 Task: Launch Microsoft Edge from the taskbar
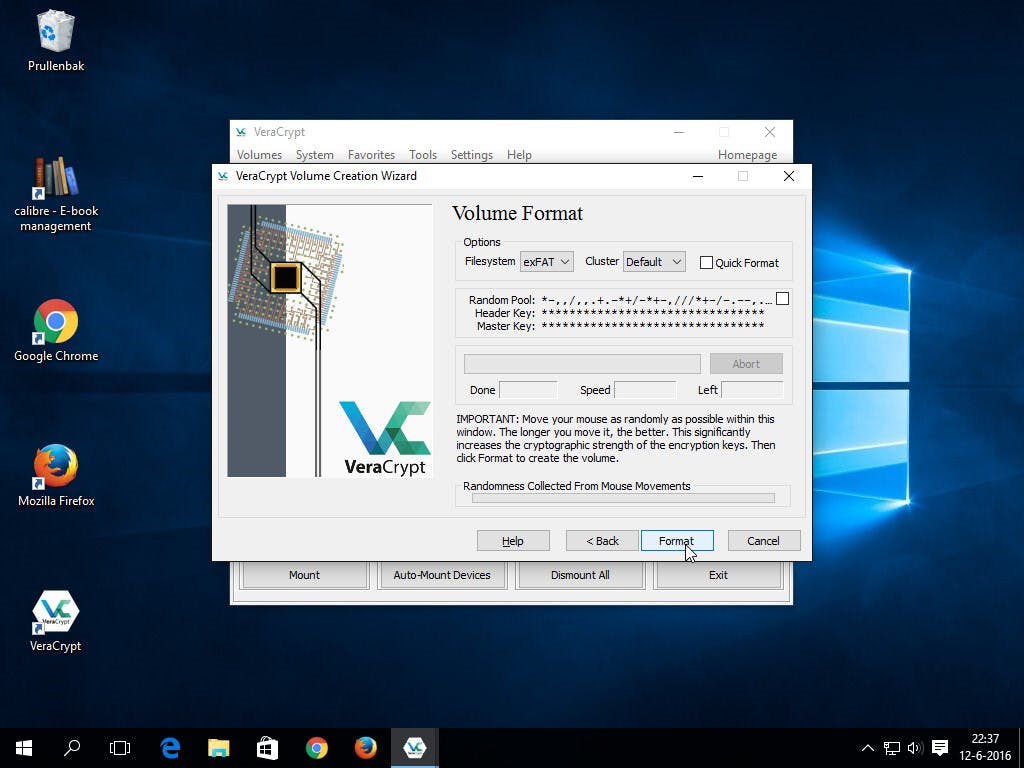(x=170, y=748)
